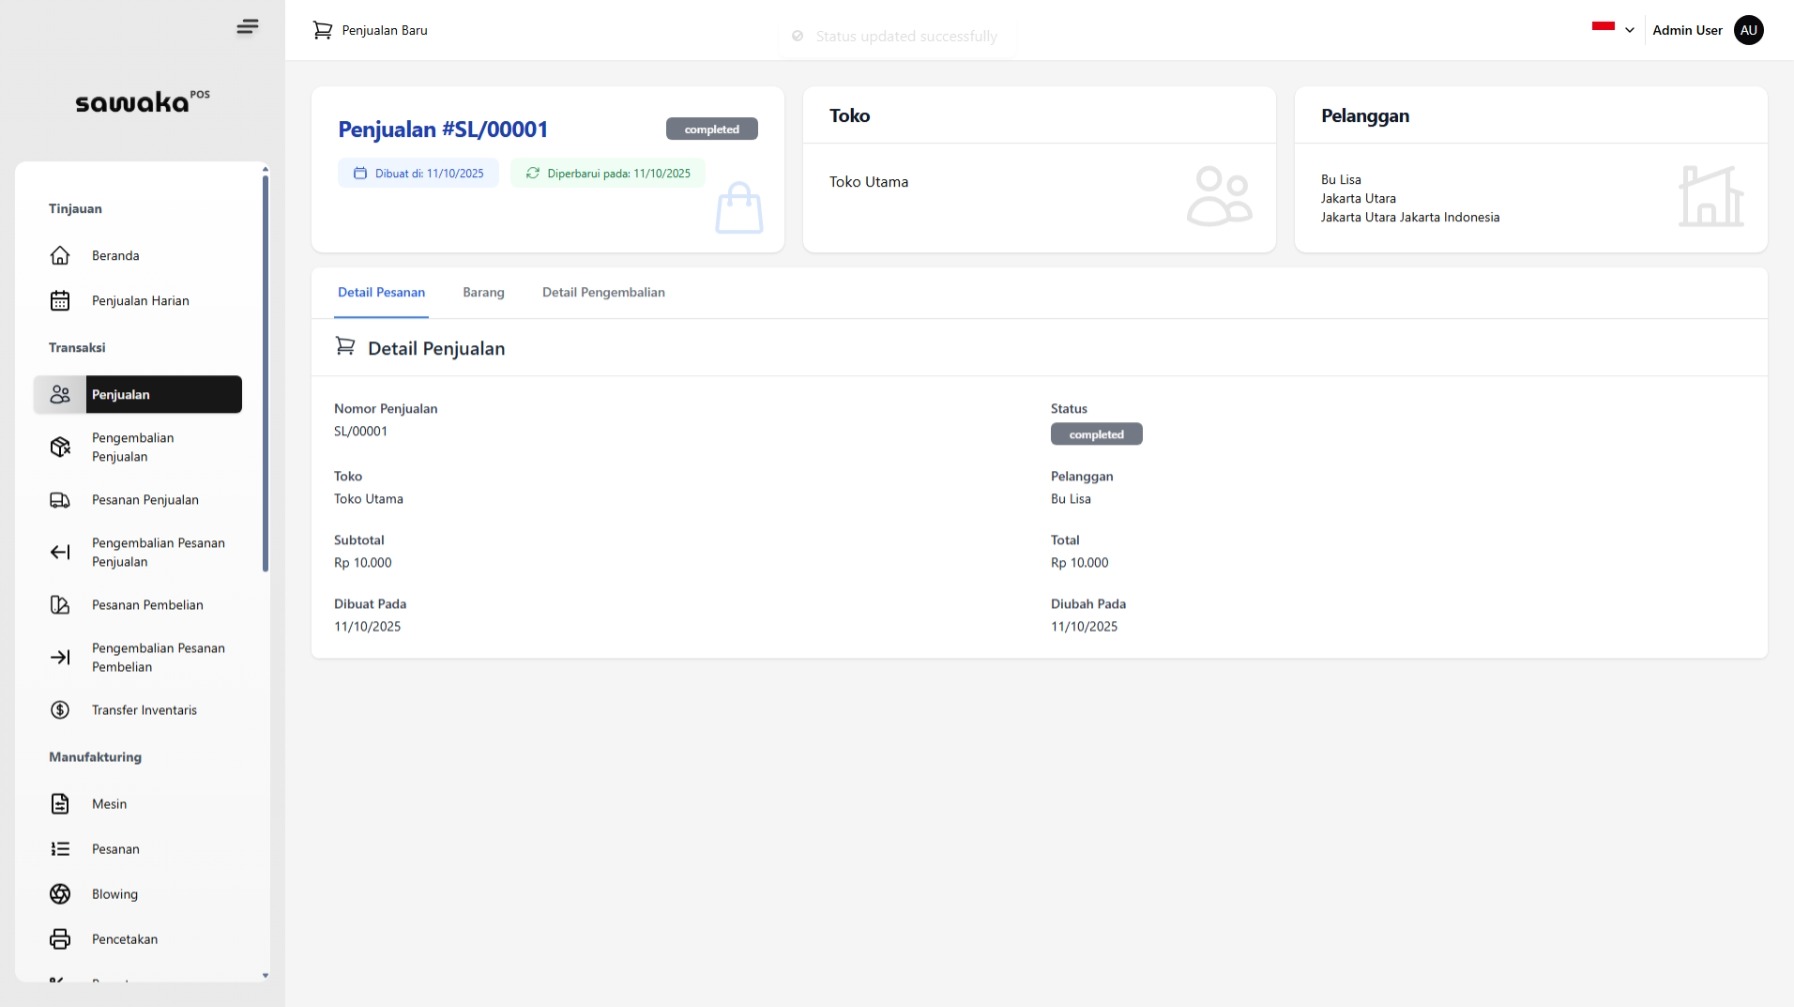Click the completed status badge in header

pos(711,130)
